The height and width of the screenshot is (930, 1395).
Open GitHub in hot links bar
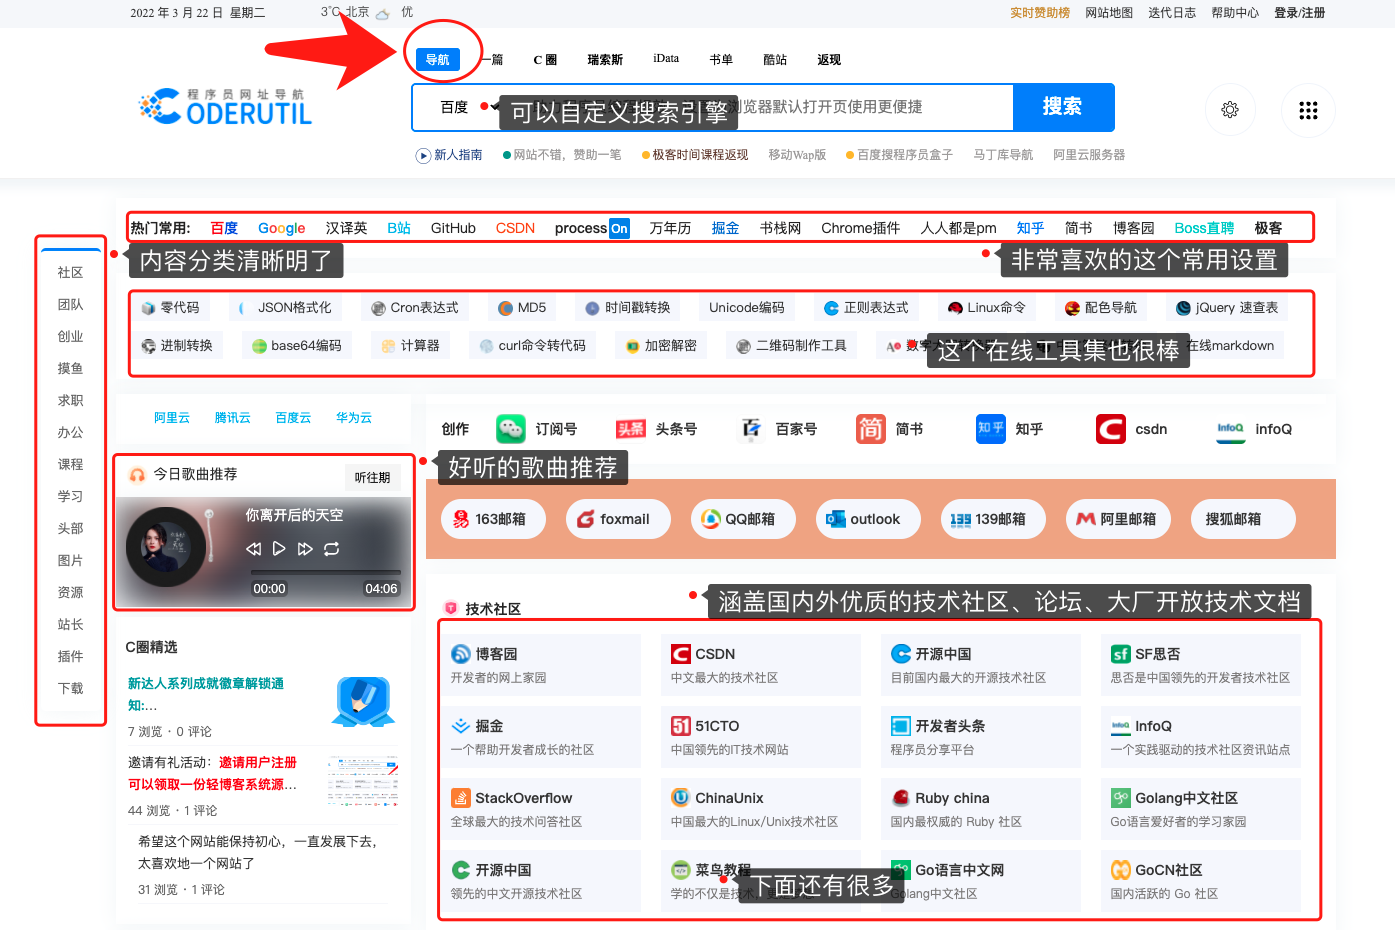(x=453, y=228)
